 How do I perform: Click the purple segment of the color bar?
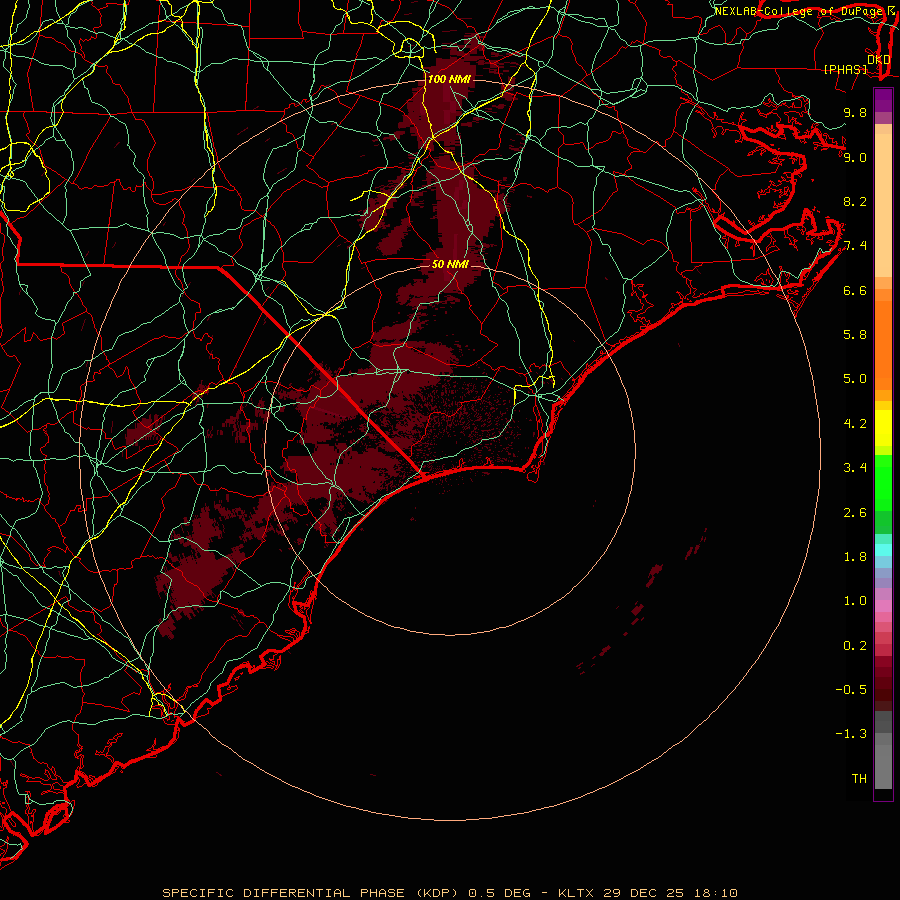(883, 100)
